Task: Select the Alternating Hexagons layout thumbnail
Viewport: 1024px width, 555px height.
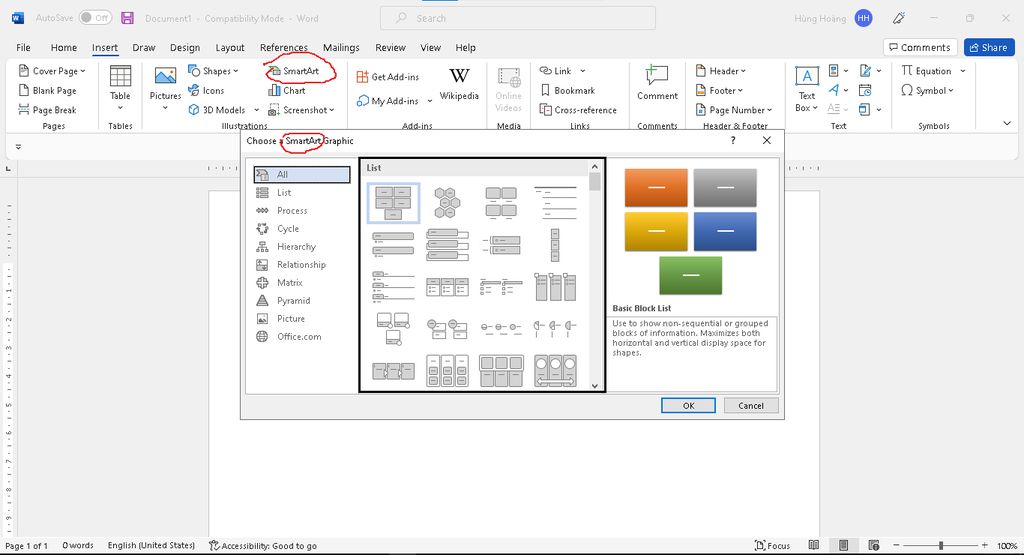Action: point(447,202)
